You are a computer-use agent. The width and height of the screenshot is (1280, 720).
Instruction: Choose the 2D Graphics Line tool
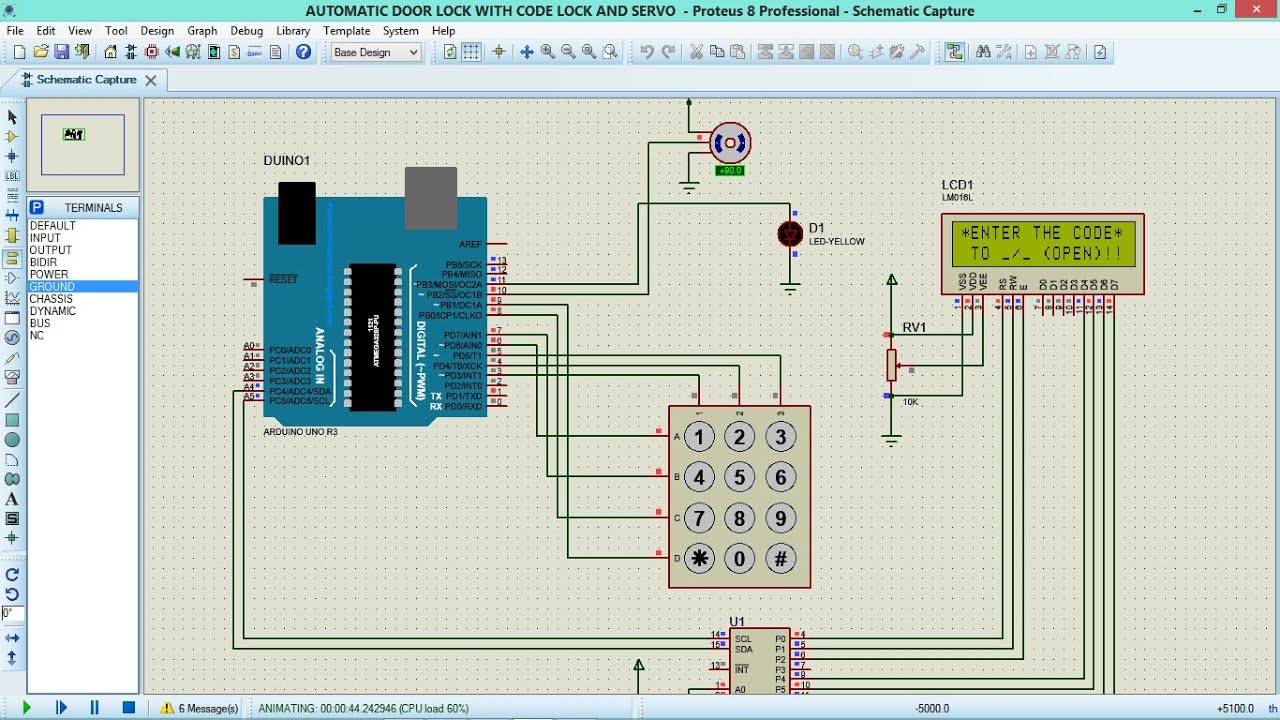pos(12,400)
